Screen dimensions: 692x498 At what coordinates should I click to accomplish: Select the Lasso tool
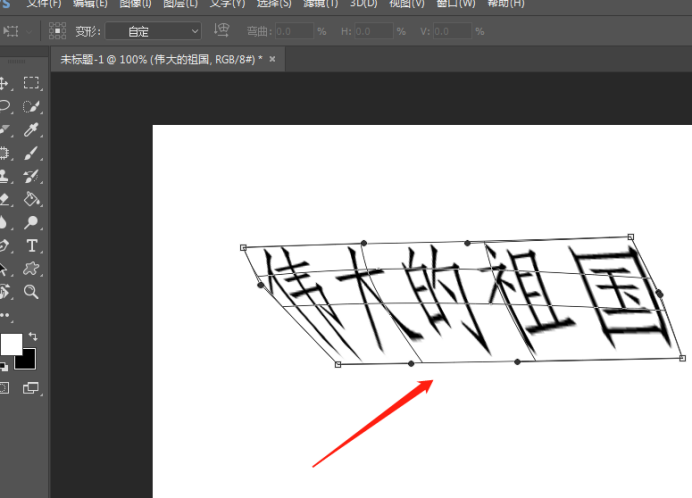(4, 106)
